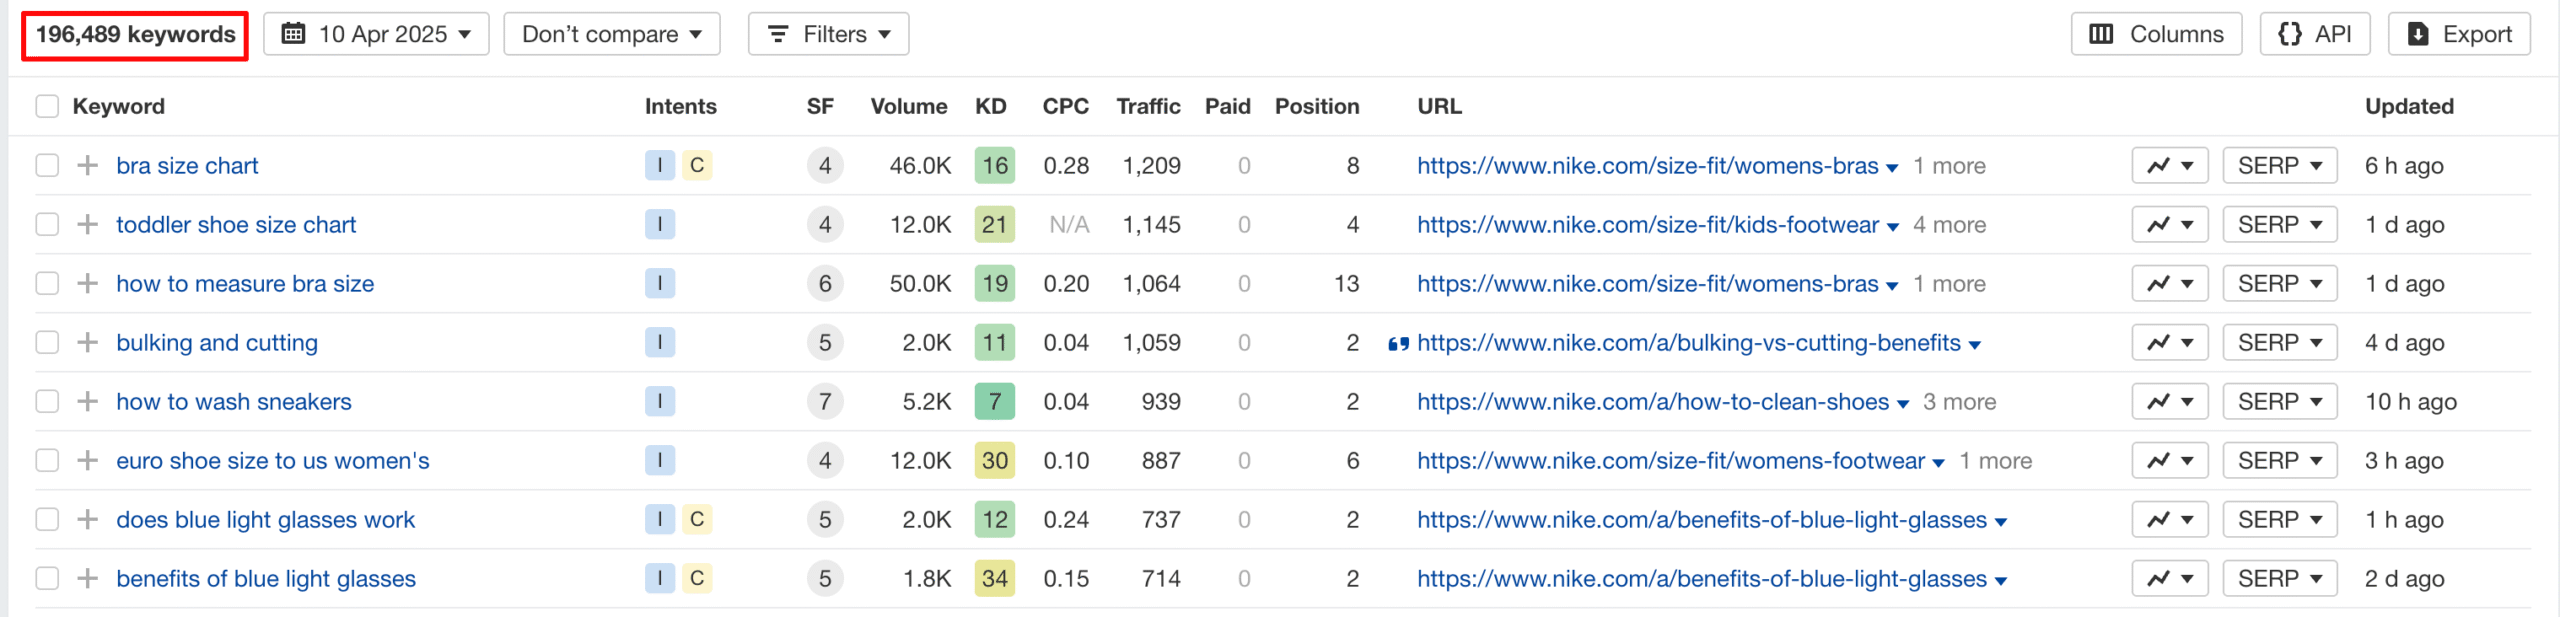Click '4 more' next to kids-footwear URL
The width and height of the screenshot is (2560, 617).
click(x=1949, y=225)
